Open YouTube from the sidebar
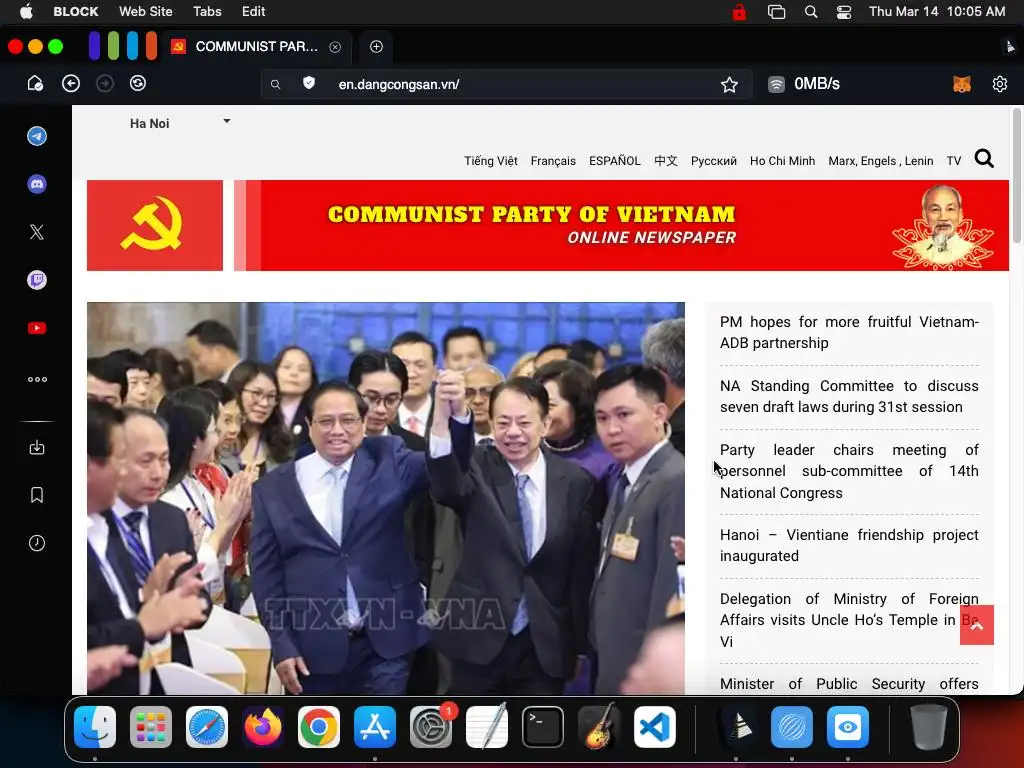The width and height of the screenshot is (1024, 768). [x=37, y=328]
